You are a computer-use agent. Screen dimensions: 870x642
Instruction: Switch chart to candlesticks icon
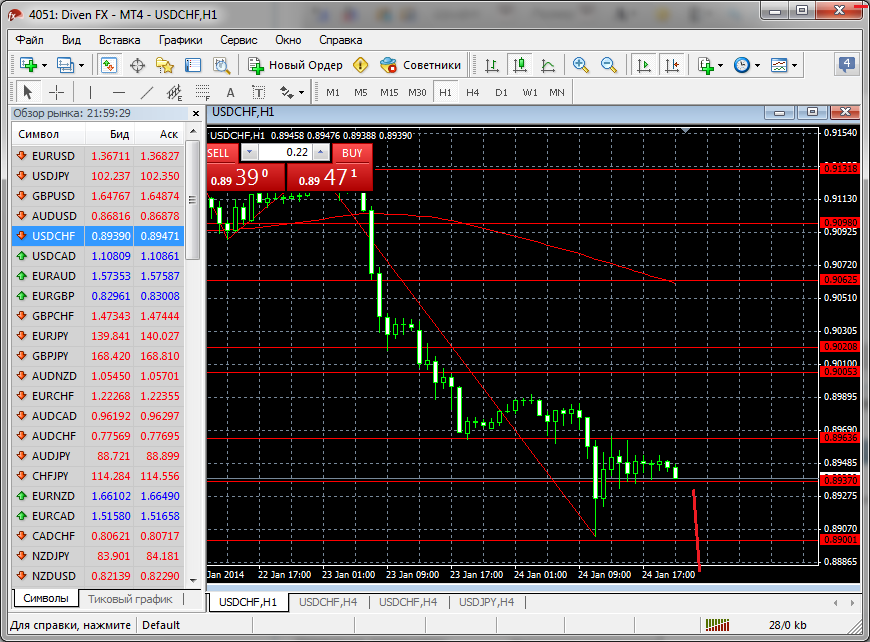[x=520, y=65]
